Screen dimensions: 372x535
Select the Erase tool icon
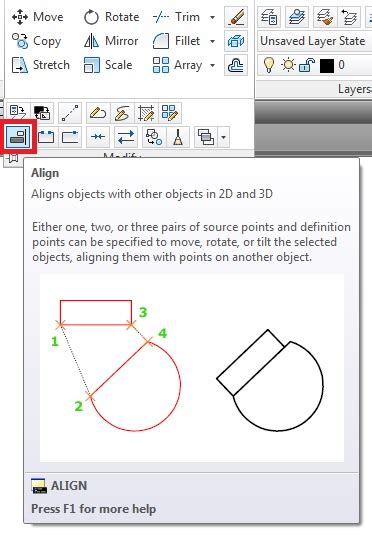click(x=236, y=17)
